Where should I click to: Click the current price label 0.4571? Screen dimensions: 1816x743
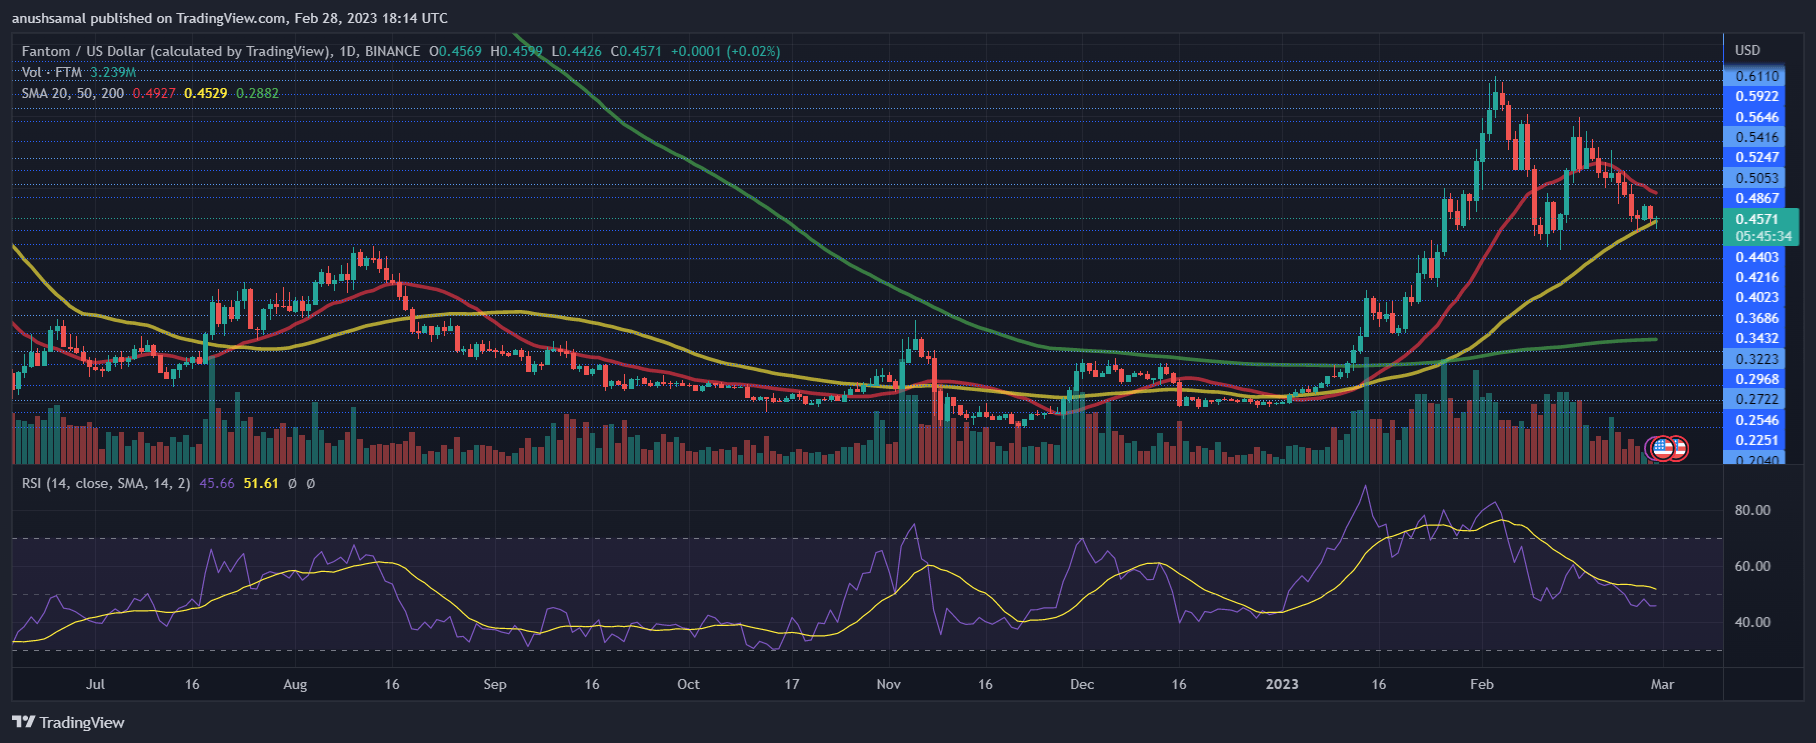coord(1757,219)
